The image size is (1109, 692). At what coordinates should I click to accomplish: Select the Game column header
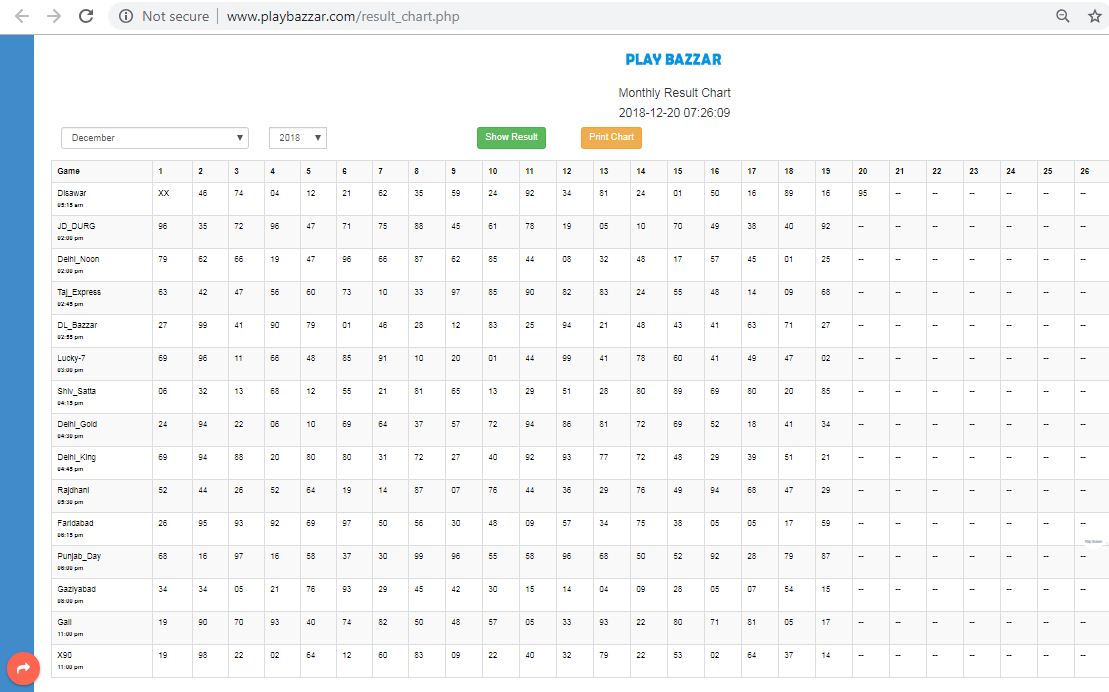tap(69, 171)
